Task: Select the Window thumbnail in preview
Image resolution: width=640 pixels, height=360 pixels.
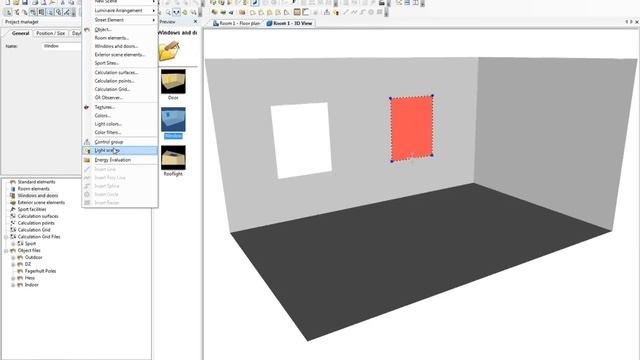Action: [173, 119]
